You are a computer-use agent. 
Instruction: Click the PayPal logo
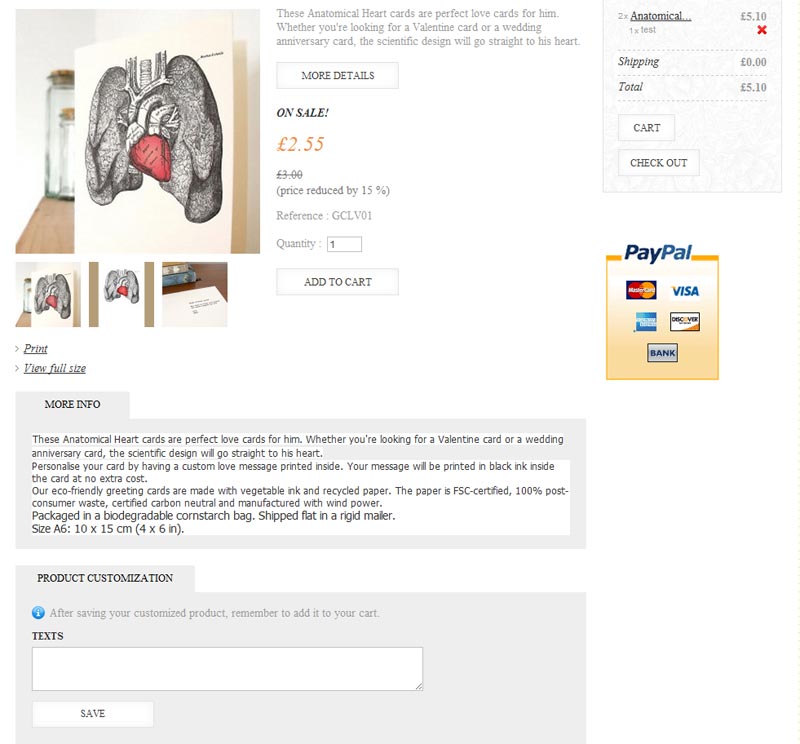658,253
